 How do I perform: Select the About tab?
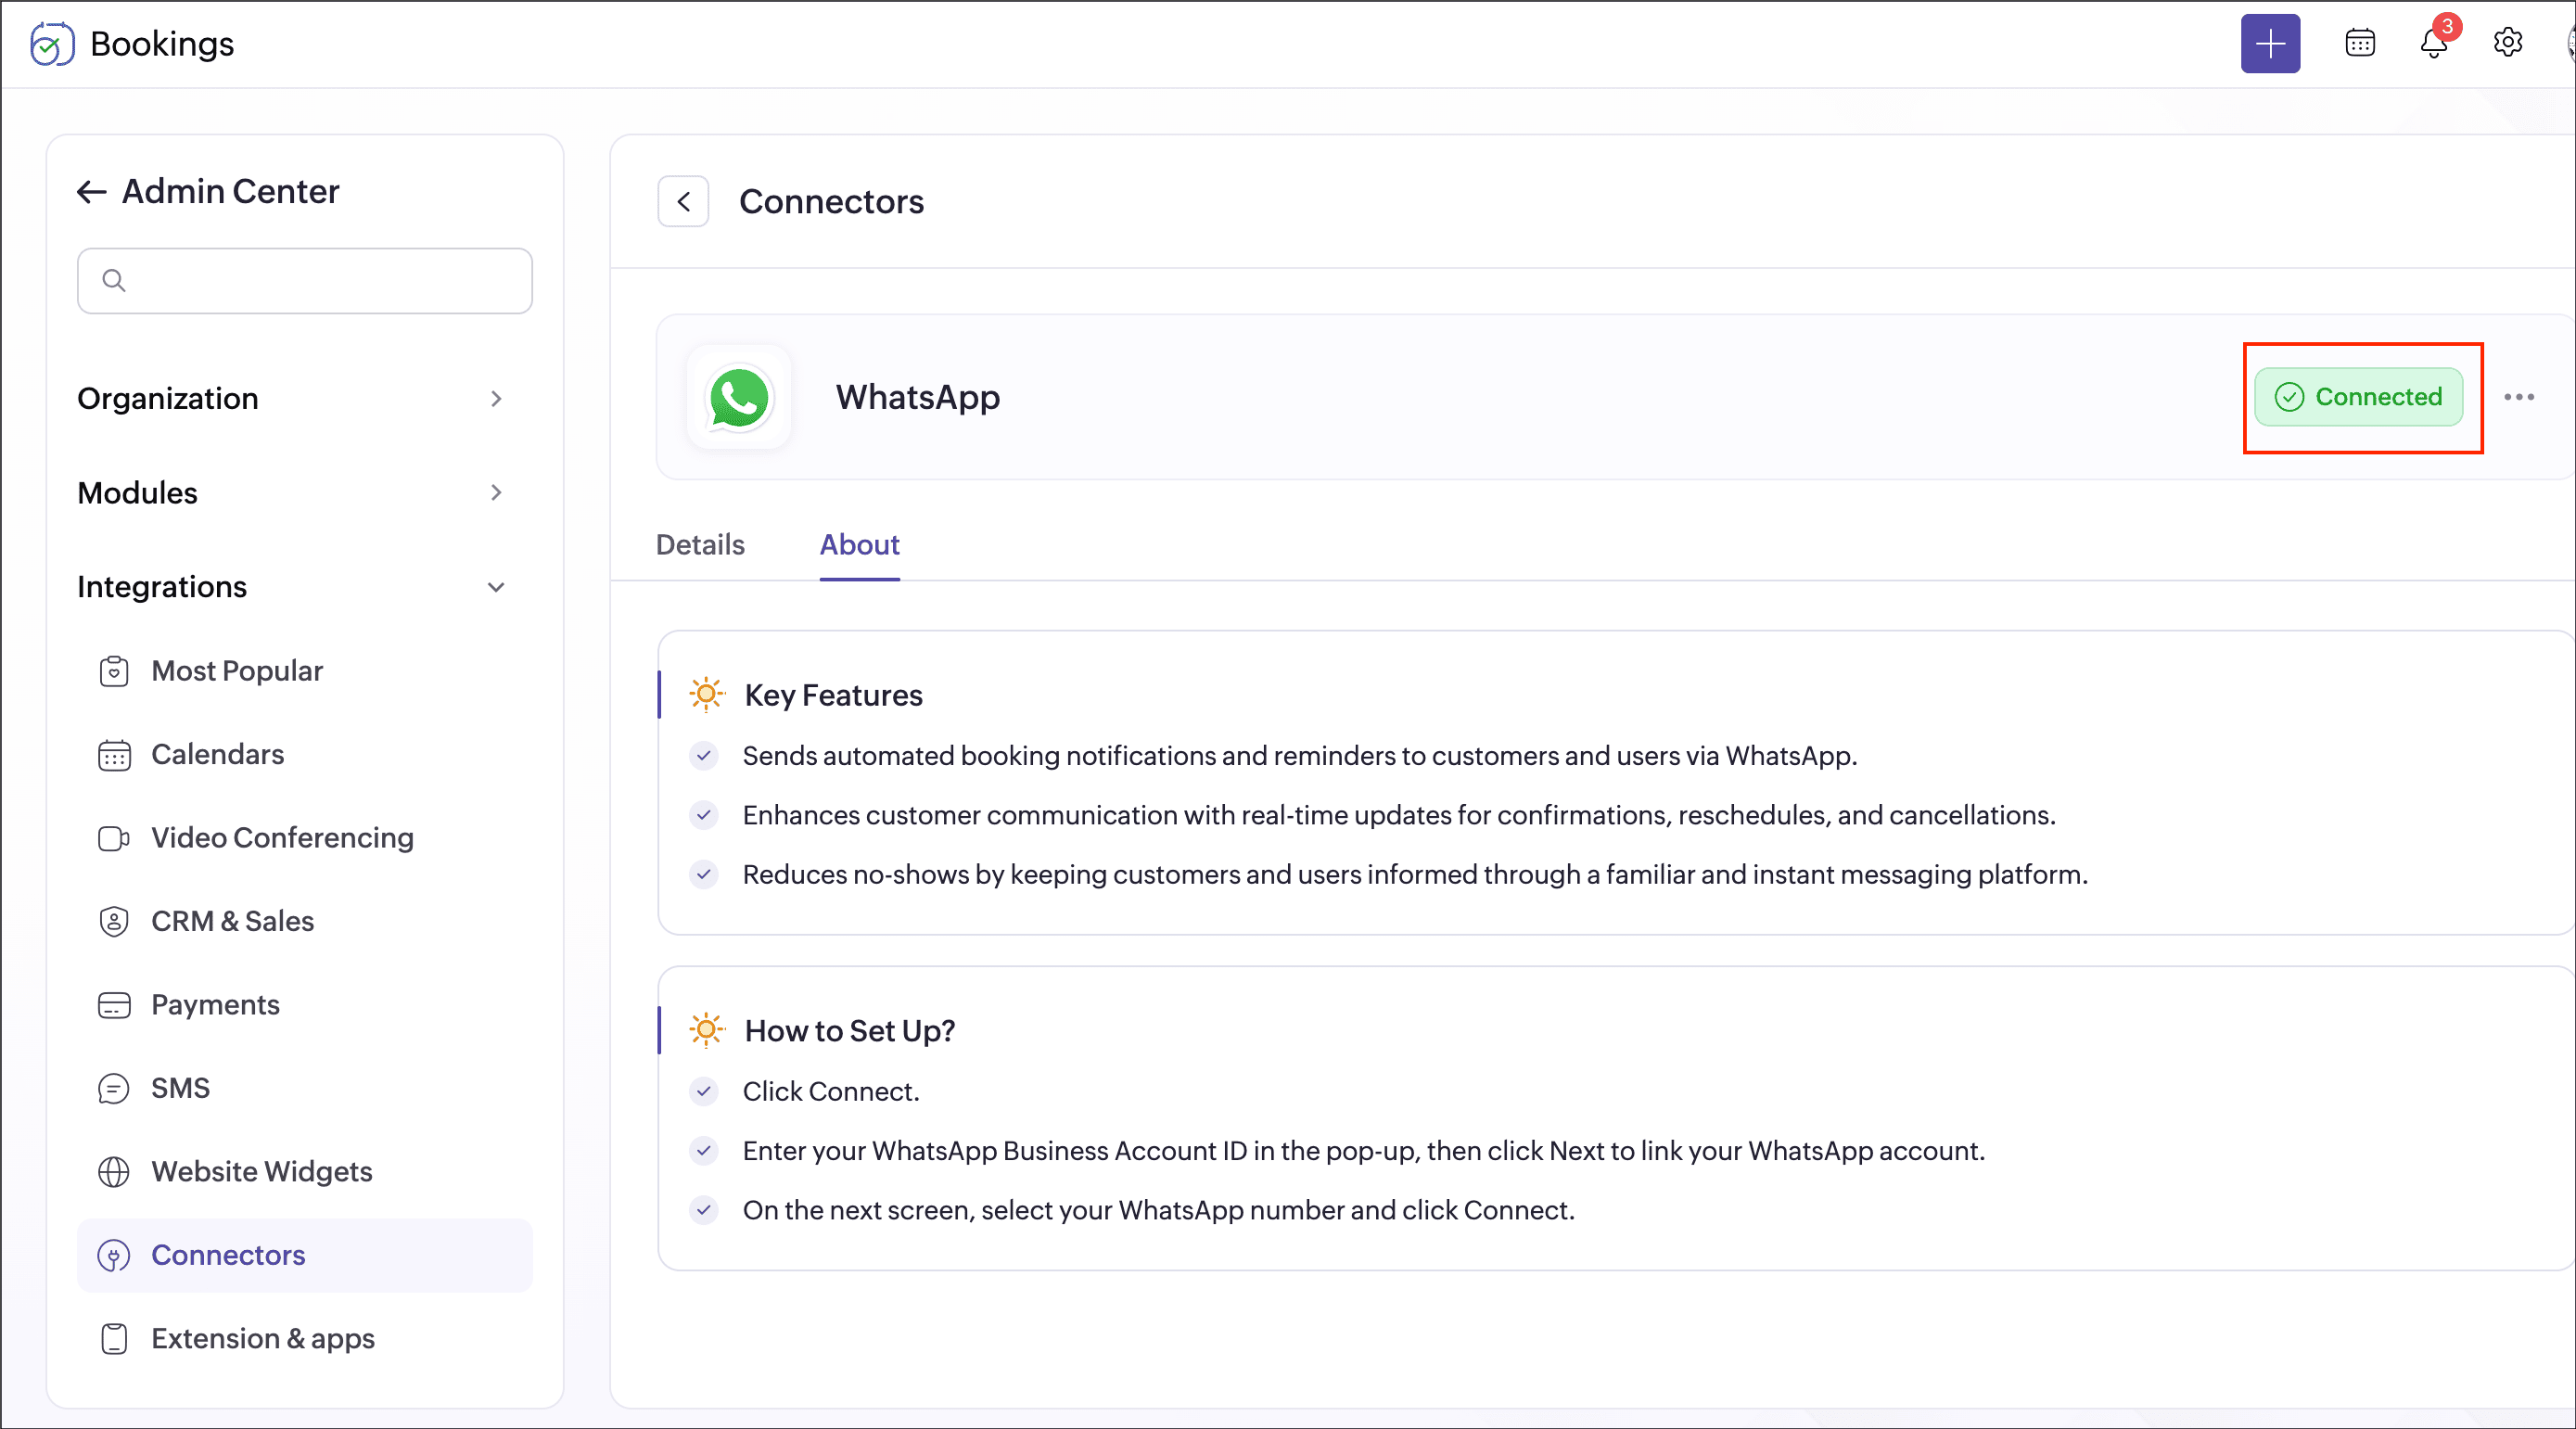(859, 545)
